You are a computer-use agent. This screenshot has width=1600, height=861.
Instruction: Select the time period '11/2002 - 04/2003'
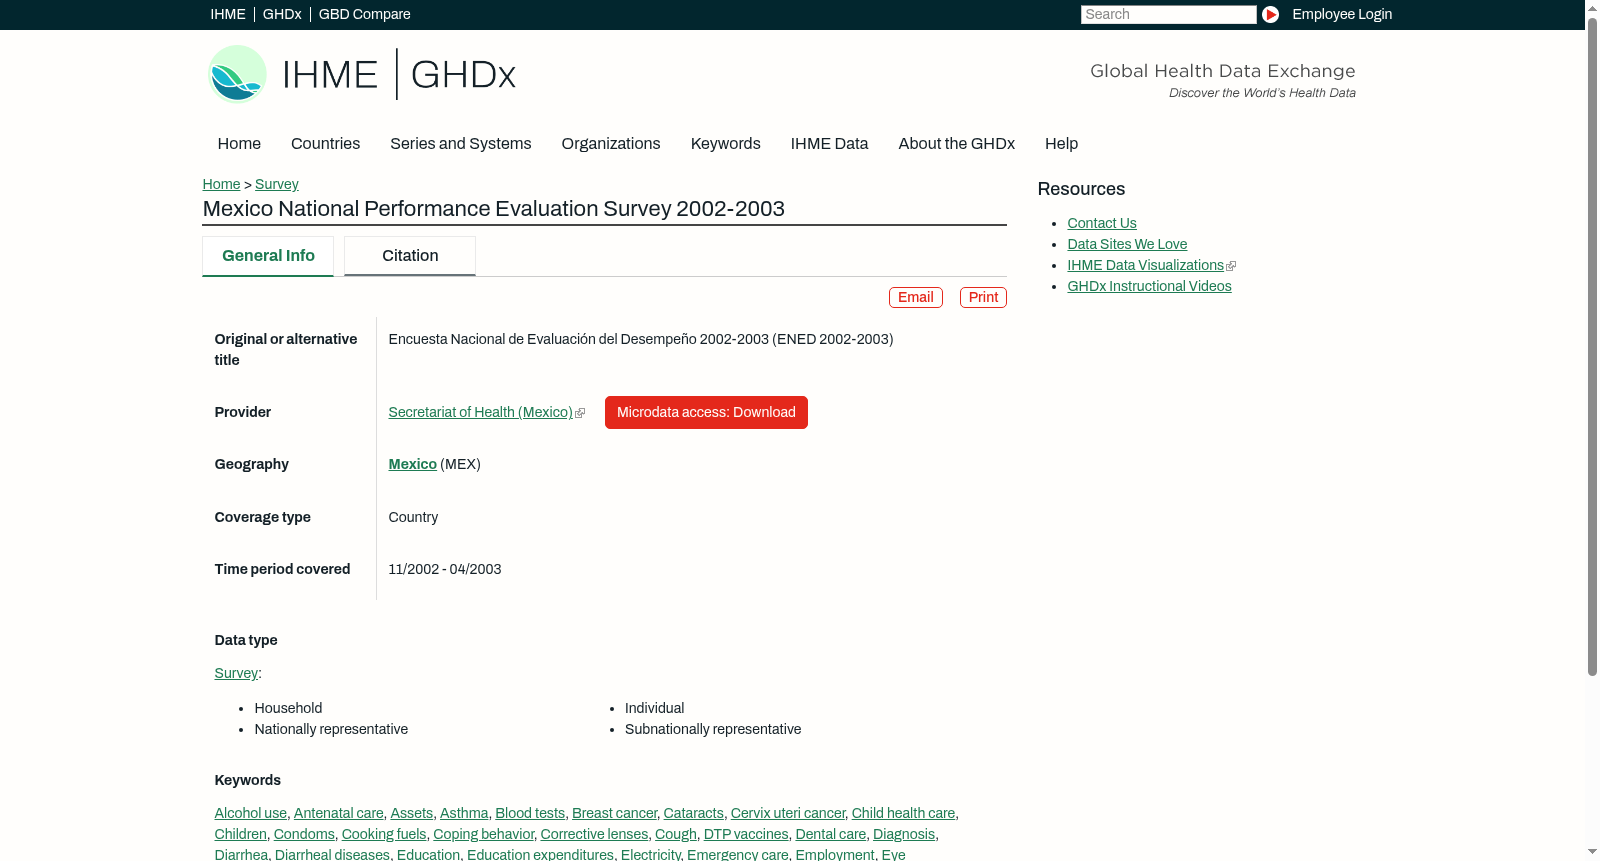click(445, 569)
